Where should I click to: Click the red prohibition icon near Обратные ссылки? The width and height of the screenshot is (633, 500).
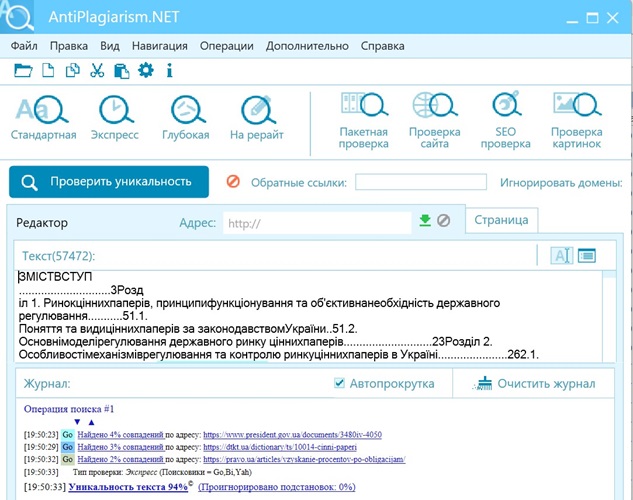point(233,182)
